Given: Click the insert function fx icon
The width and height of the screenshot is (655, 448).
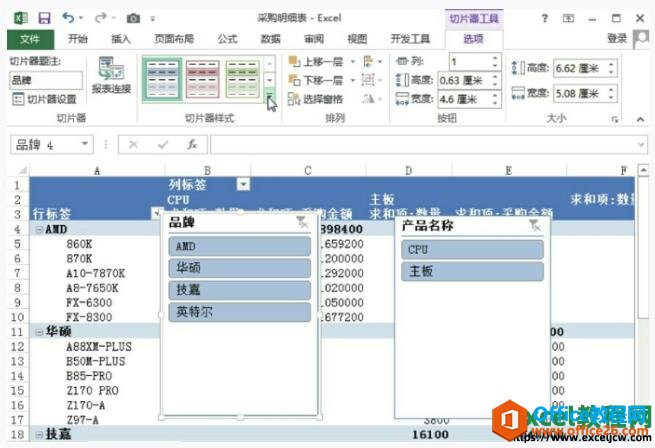Looking at the screenshot, I should click(192, 145).
